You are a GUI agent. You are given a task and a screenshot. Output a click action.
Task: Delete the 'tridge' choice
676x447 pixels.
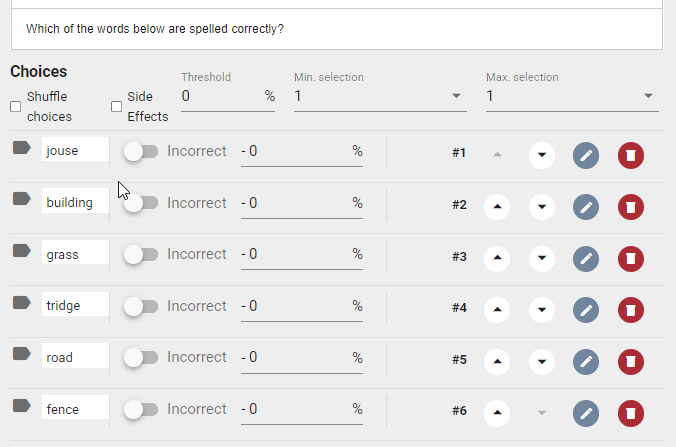point(631,310)
